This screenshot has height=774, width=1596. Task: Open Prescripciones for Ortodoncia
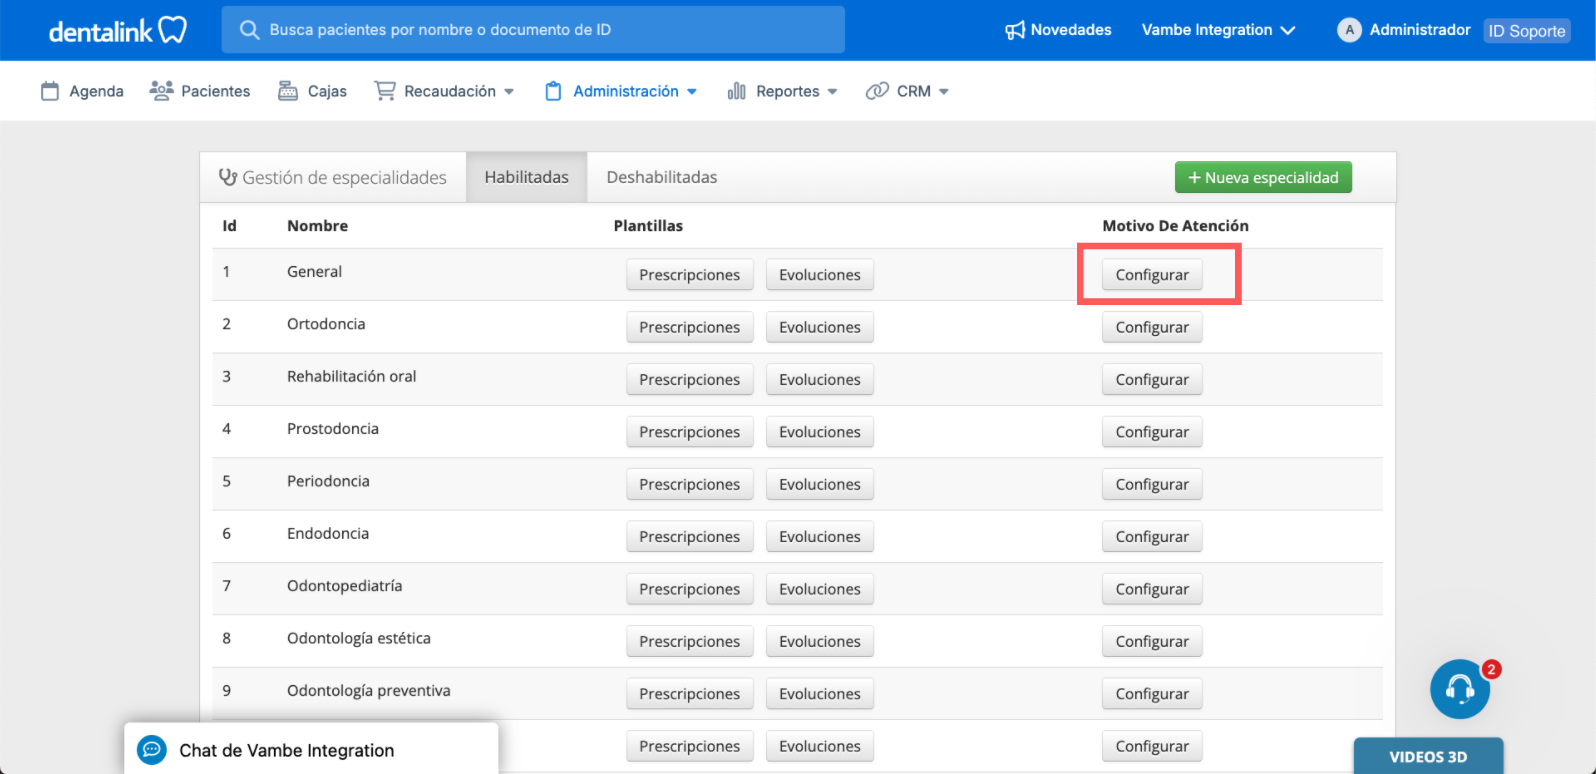(x=689, y=327)
